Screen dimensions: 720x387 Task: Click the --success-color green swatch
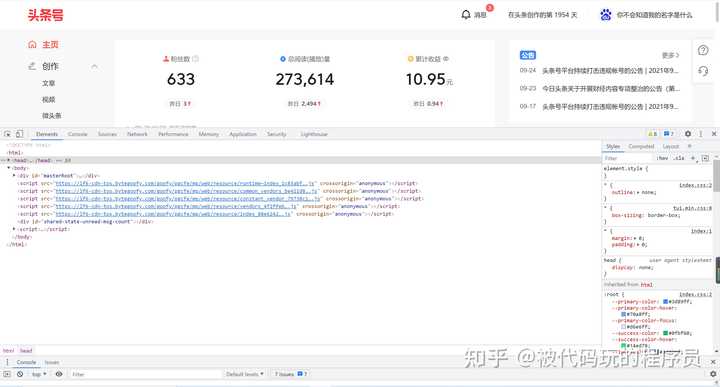665,333
